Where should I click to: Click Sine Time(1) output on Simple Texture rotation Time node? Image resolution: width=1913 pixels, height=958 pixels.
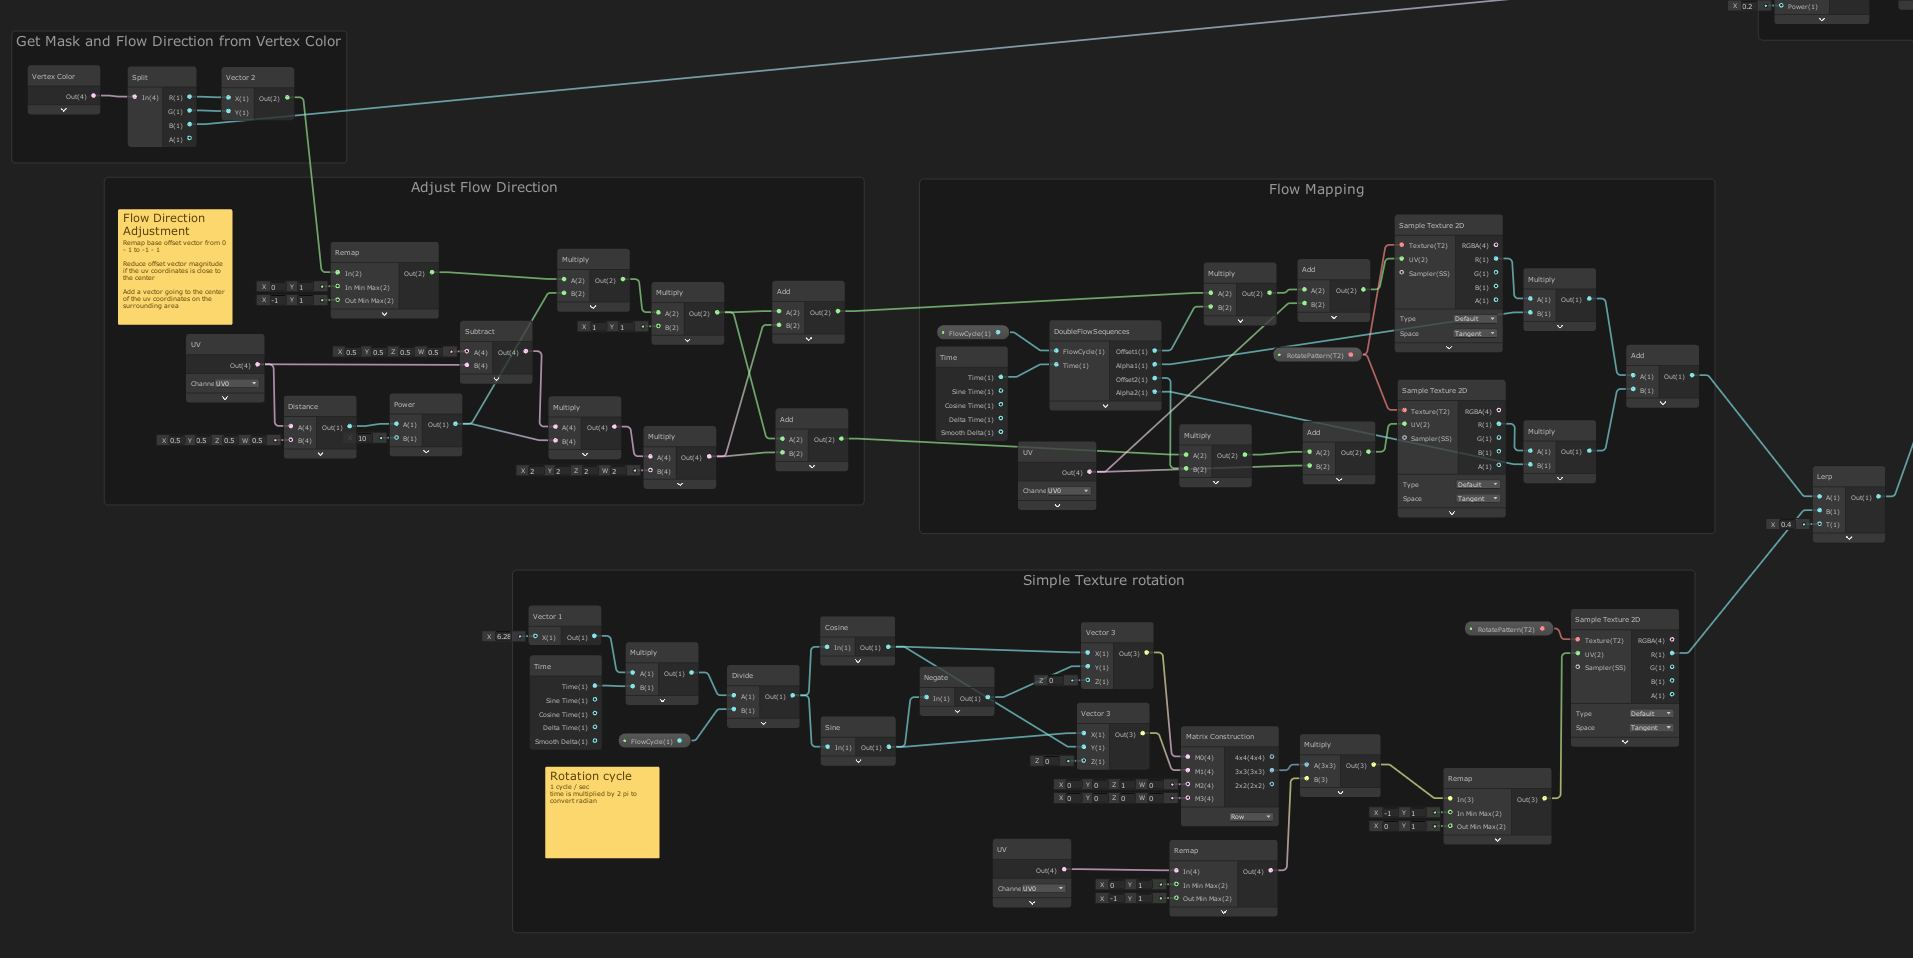(x=595, y=700)
